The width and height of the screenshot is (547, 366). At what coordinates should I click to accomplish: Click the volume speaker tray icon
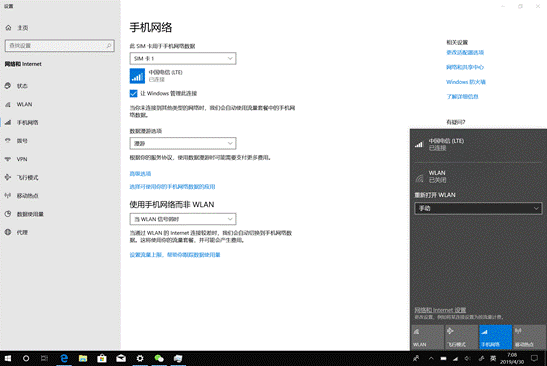pyautogui.click(x=467, y=358)
